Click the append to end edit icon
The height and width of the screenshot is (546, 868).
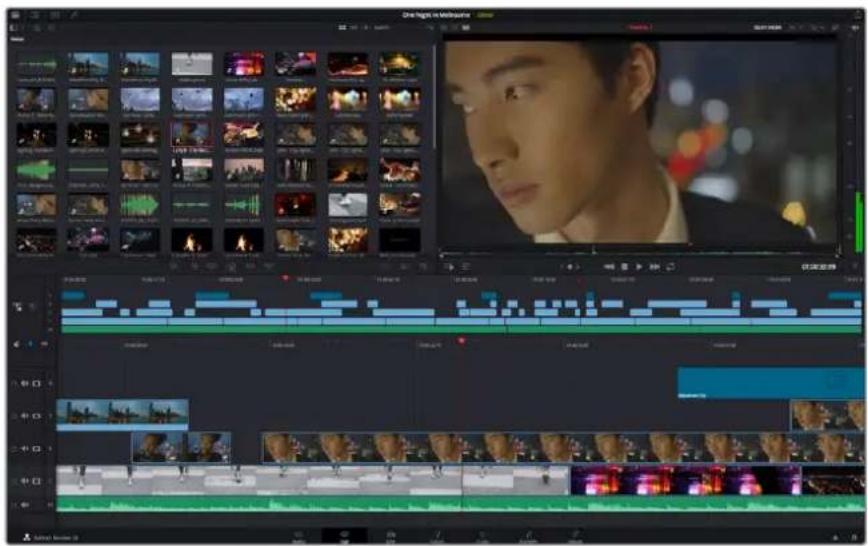pyautogui.click(x=194, y=266)
